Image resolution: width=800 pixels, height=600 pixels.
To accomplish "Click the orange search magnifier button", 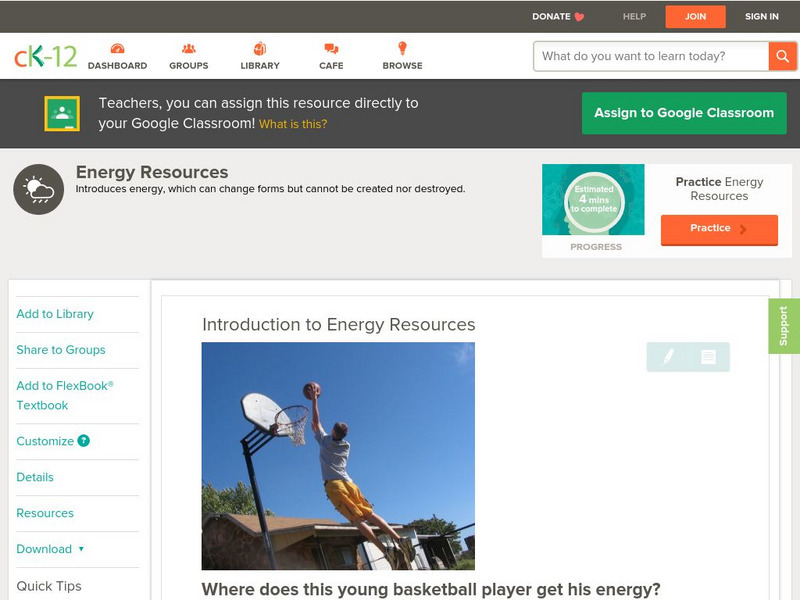I will coord(782,56).
